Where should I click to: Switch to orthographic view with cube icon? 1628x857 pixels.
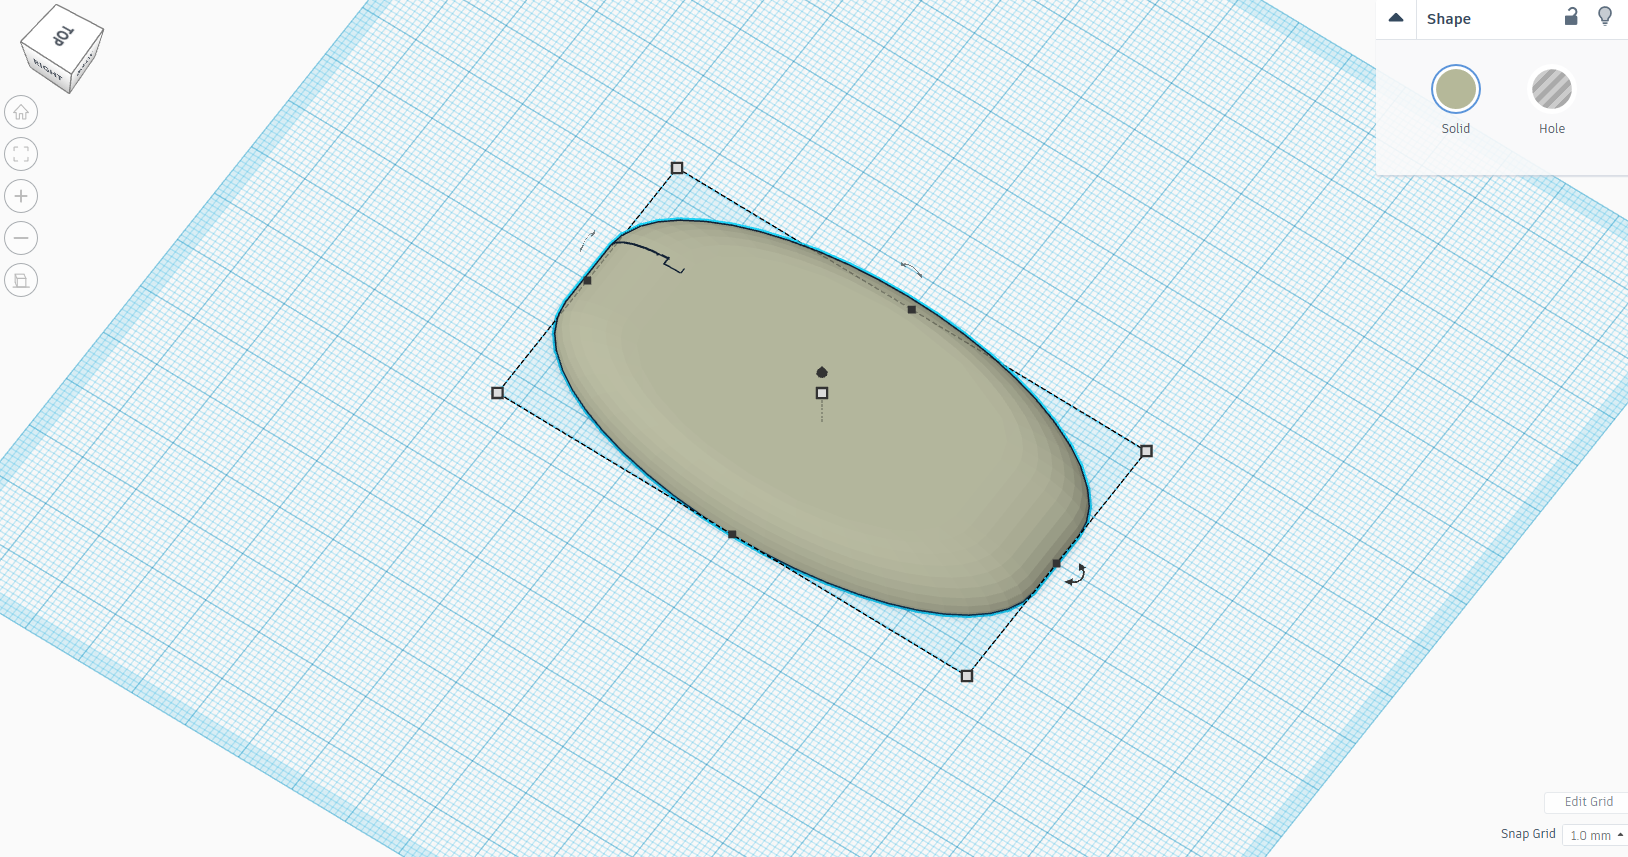[21, 280]
